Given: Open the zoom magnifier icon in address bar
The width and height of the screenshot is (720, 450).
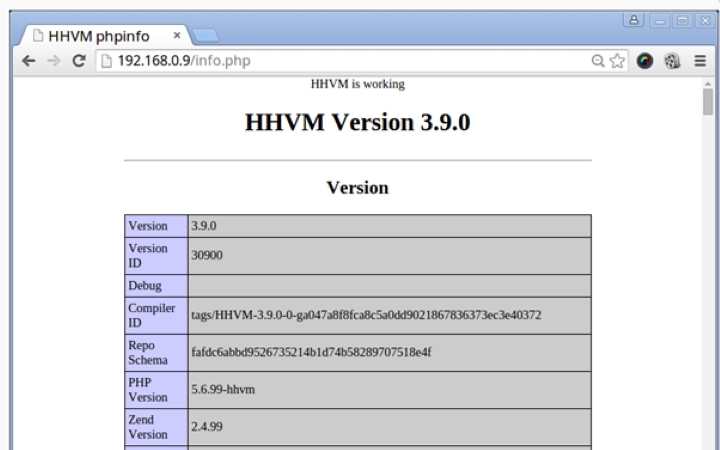Looking at the screenshot, I should pos(597,61).
